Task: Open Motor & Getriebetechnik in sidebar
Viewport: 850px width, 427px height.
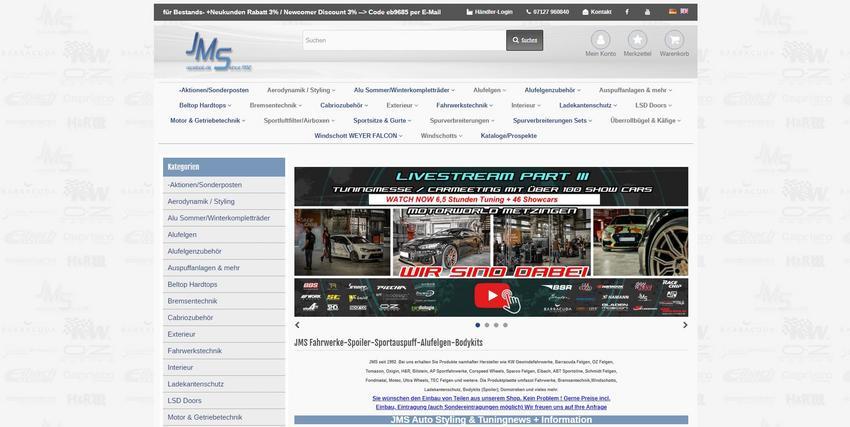Action: (224, 417)
